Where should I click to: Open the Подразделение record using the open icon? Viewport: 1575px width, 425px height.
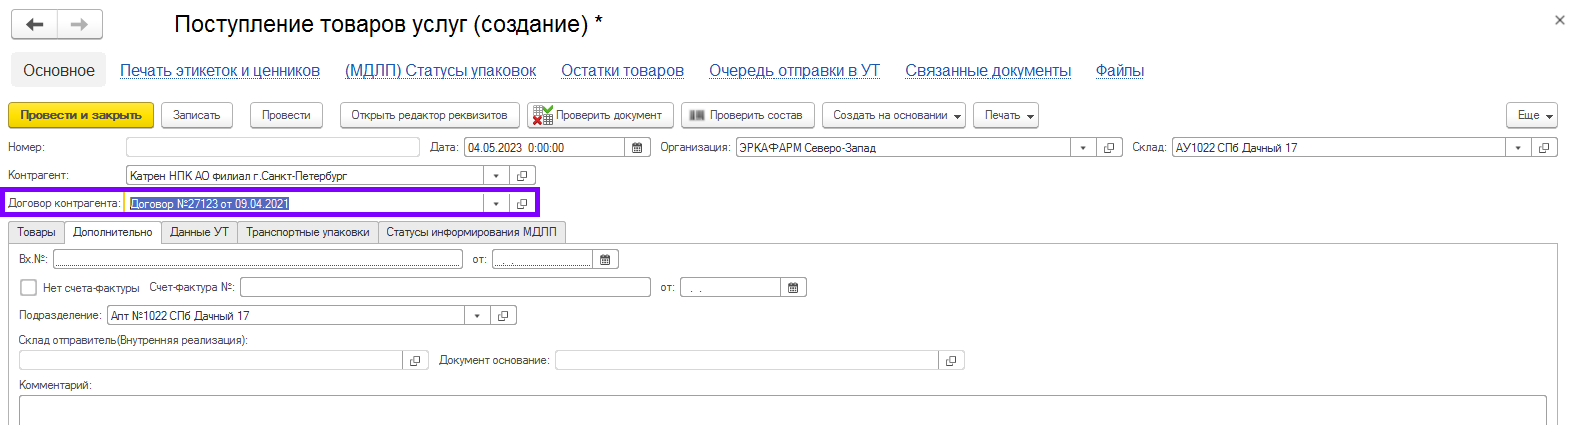coord(503,316)
